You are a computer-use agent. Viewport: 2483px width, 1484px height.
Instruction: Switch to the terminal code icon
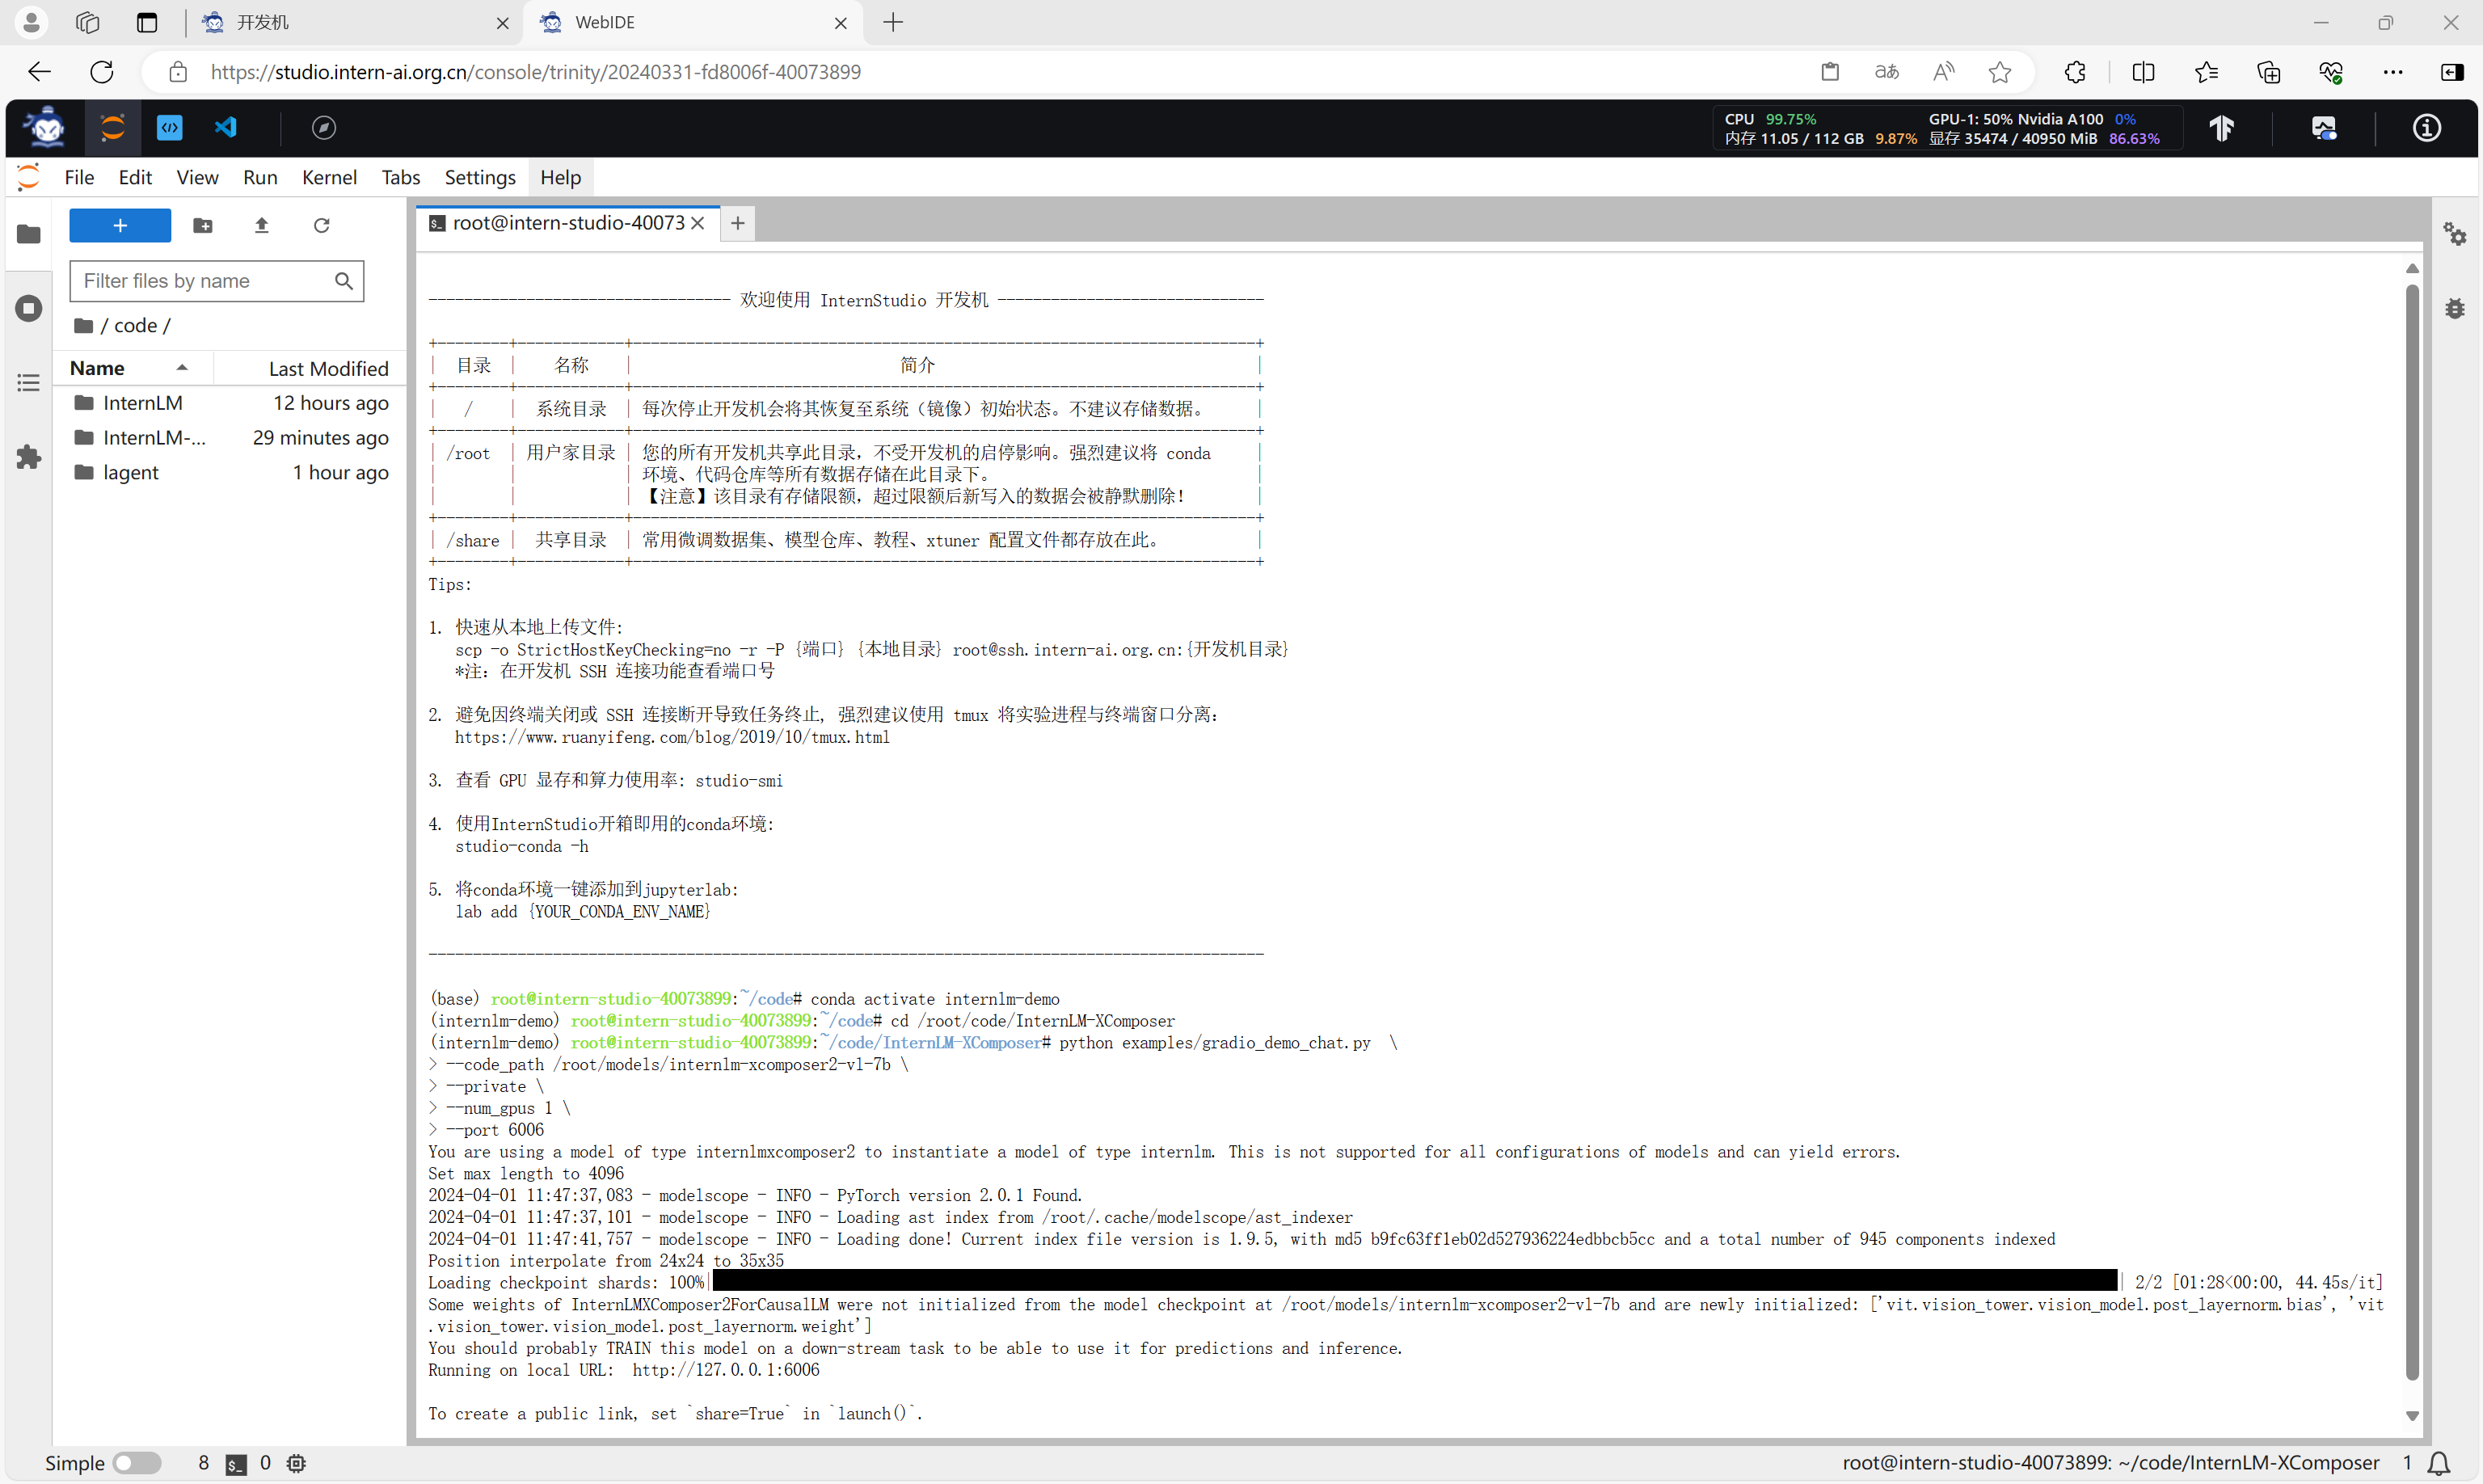170,128
